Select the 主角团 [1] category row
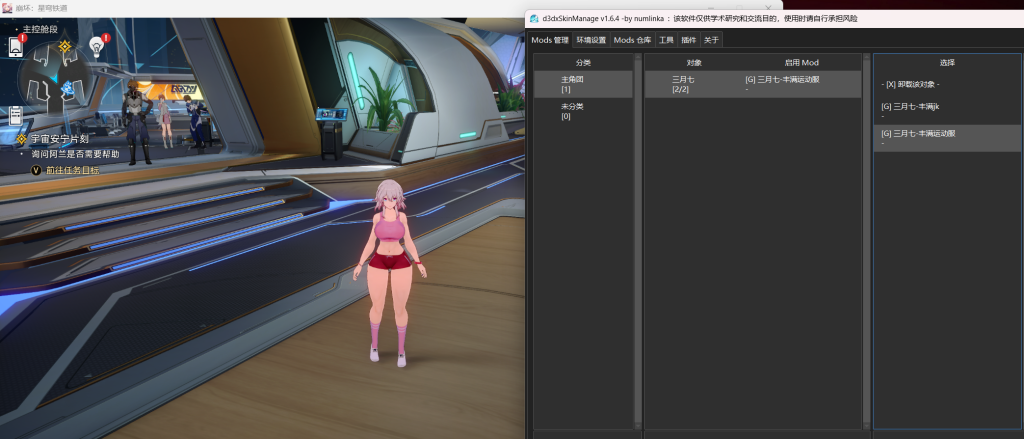The image size is (1024, 439). [x=583, y=84]
